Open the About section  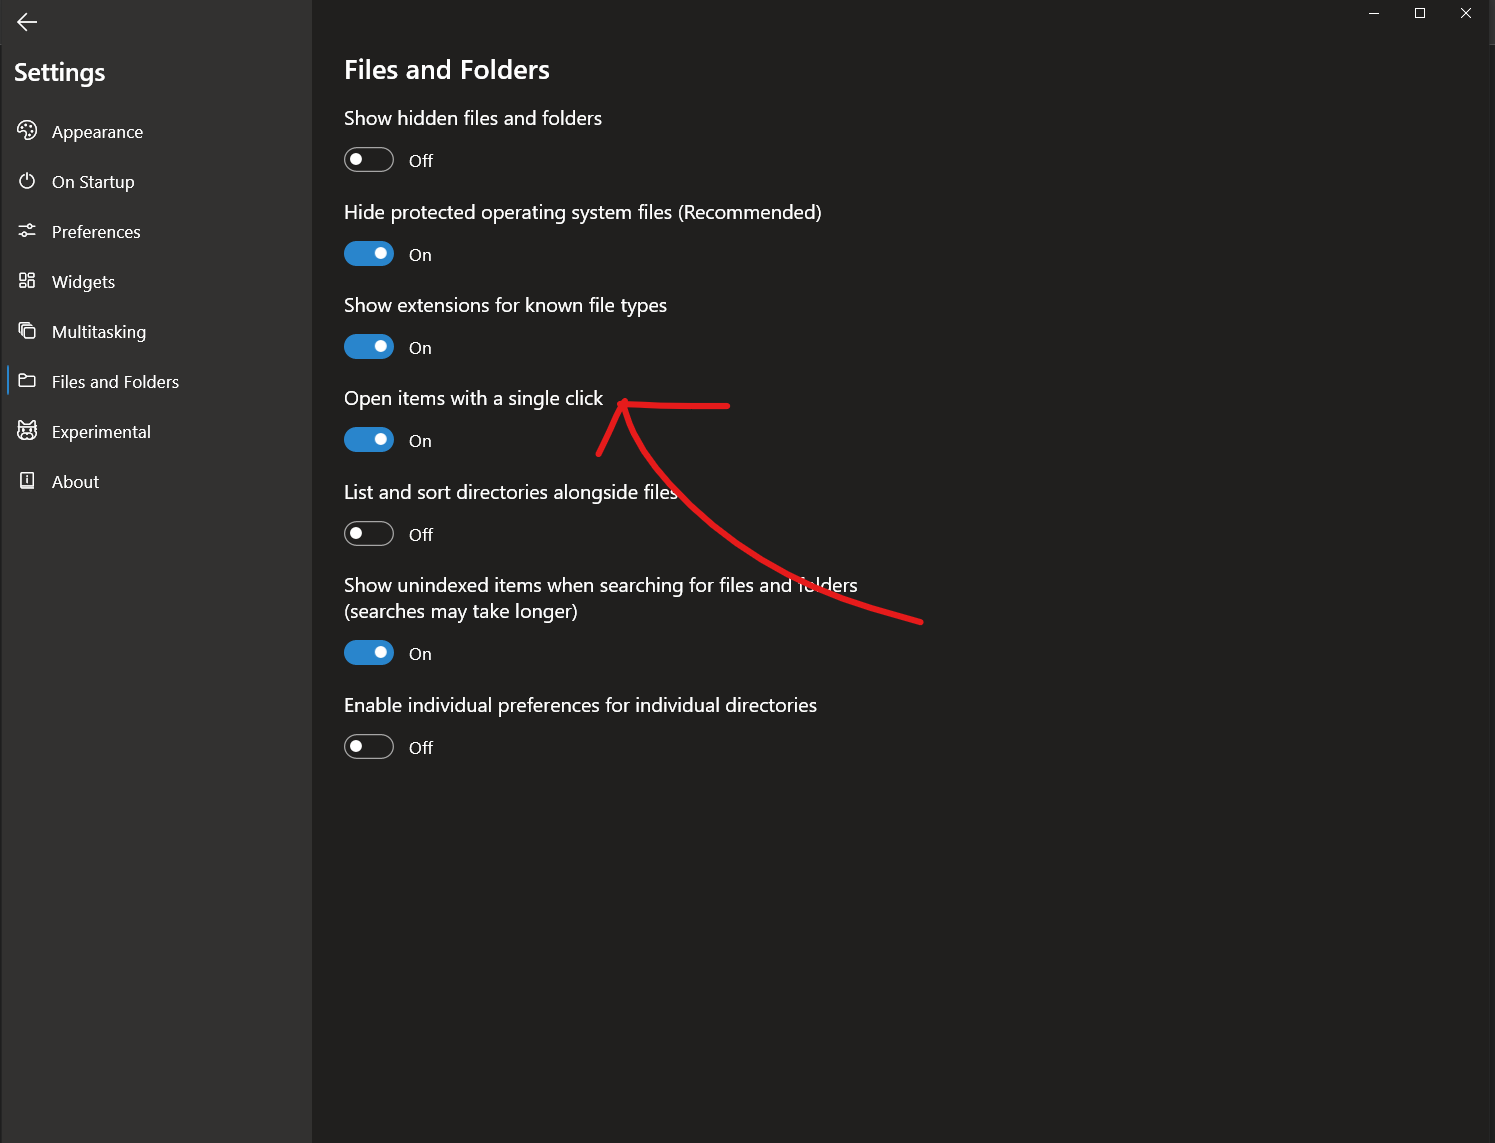point(74,481)
